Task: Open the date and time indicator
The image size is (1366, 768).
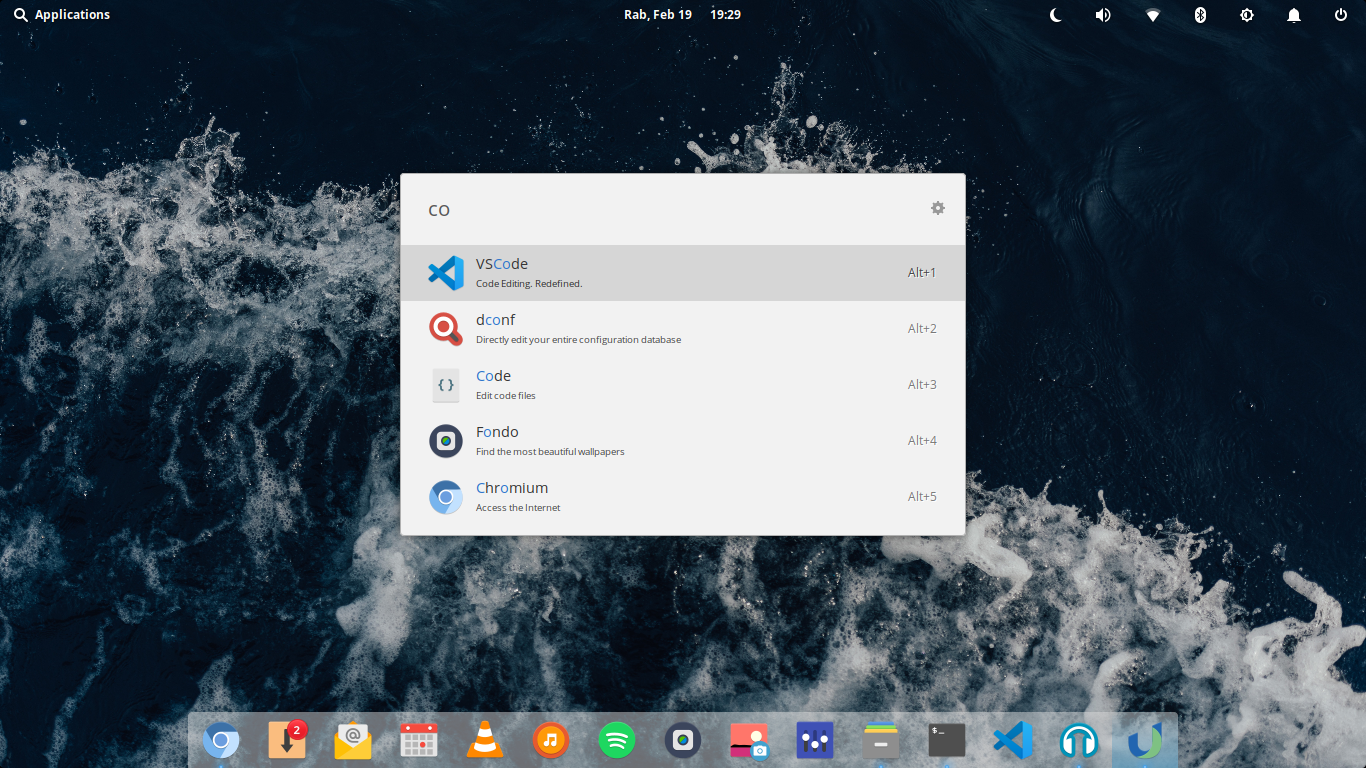Action: pyautogui.click(x=683, y=14)
